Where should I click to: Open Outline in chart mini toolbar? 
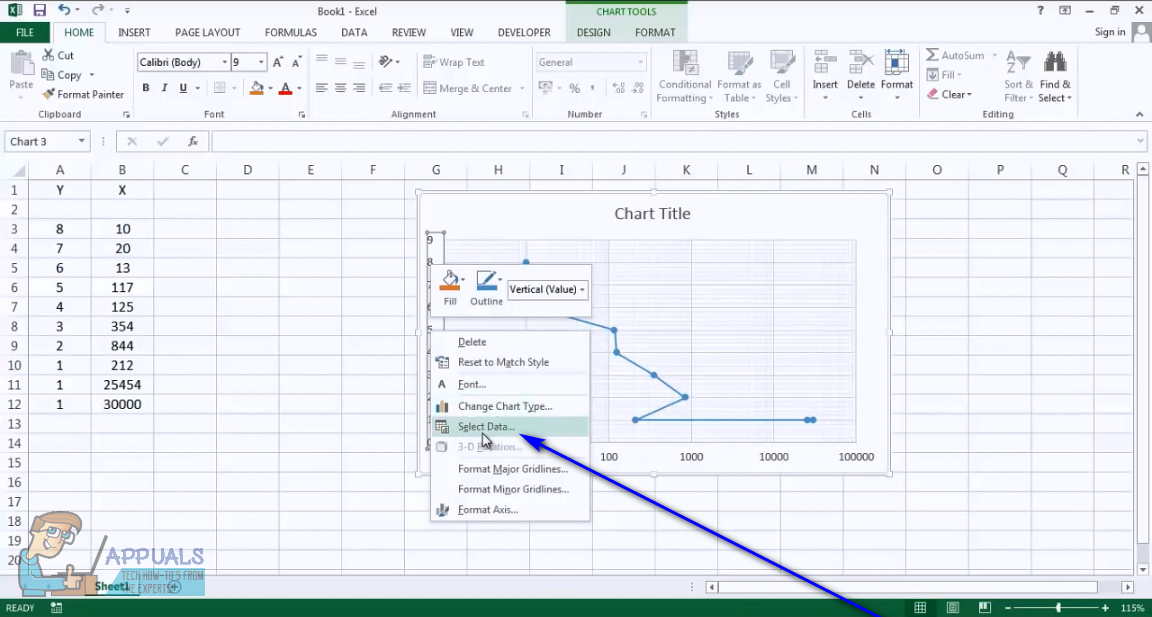point(486,287)
